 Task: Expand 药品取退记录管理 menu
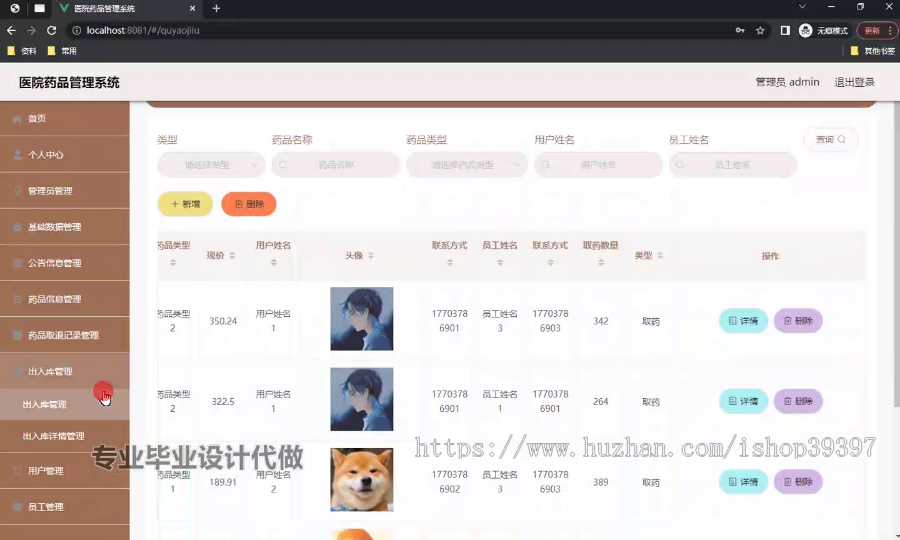coord(64,335)
